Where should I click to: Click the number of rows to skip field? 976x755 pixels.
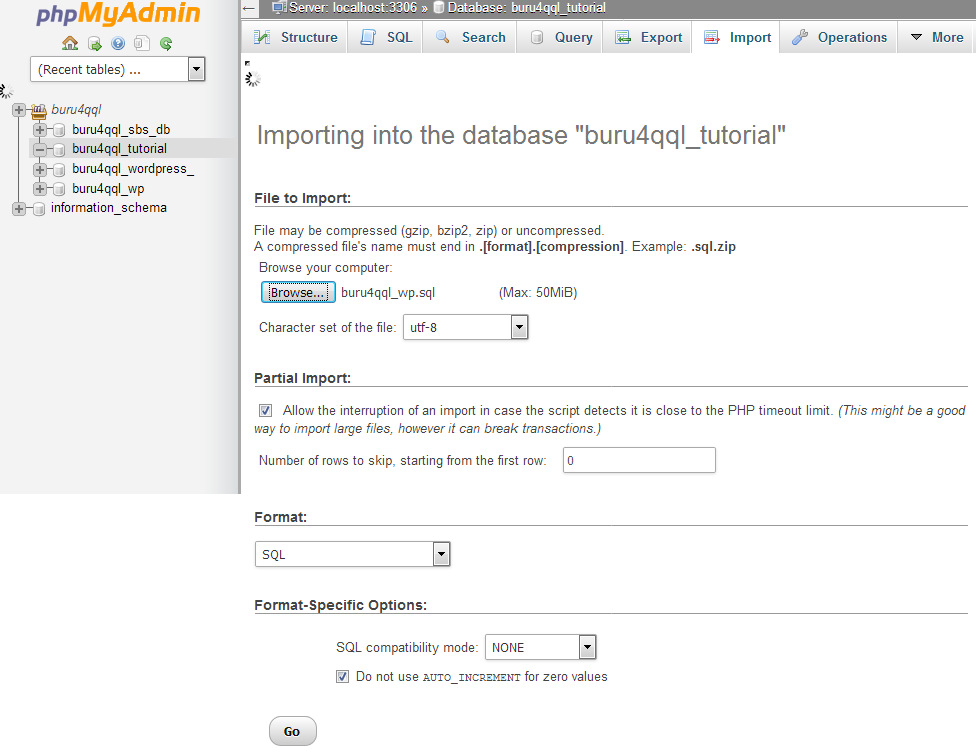(x=638, y=460)
